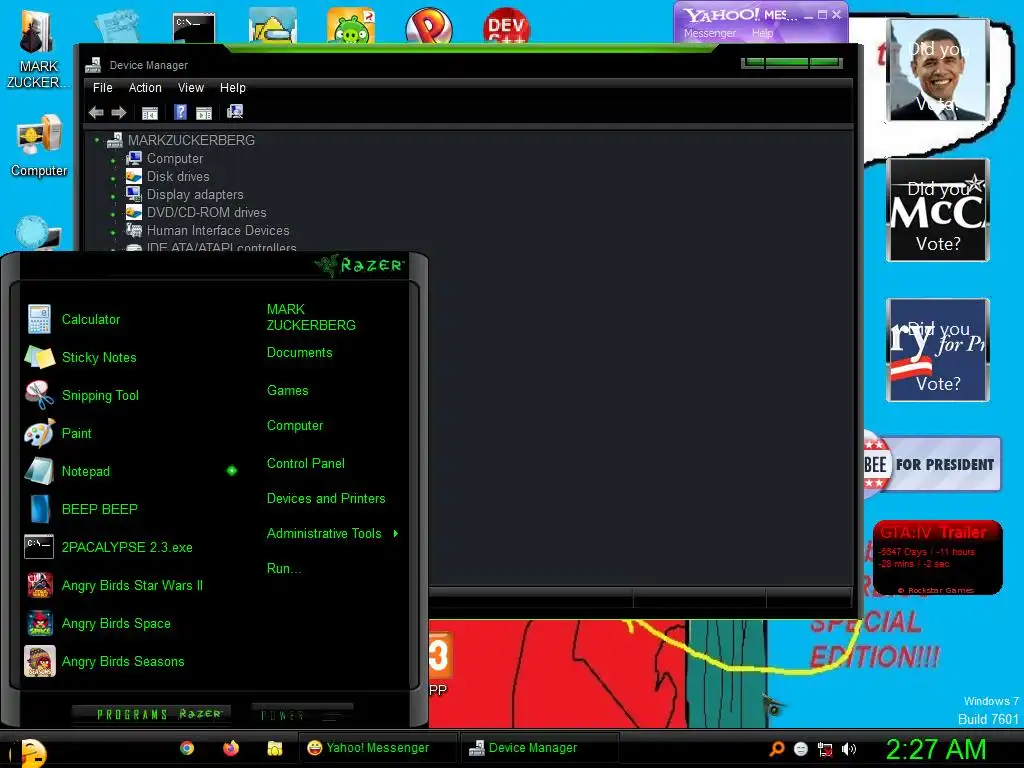Open Firefox icon in the taskbar
Viewport: 1024px width, 768px height.
coord(231,748)
